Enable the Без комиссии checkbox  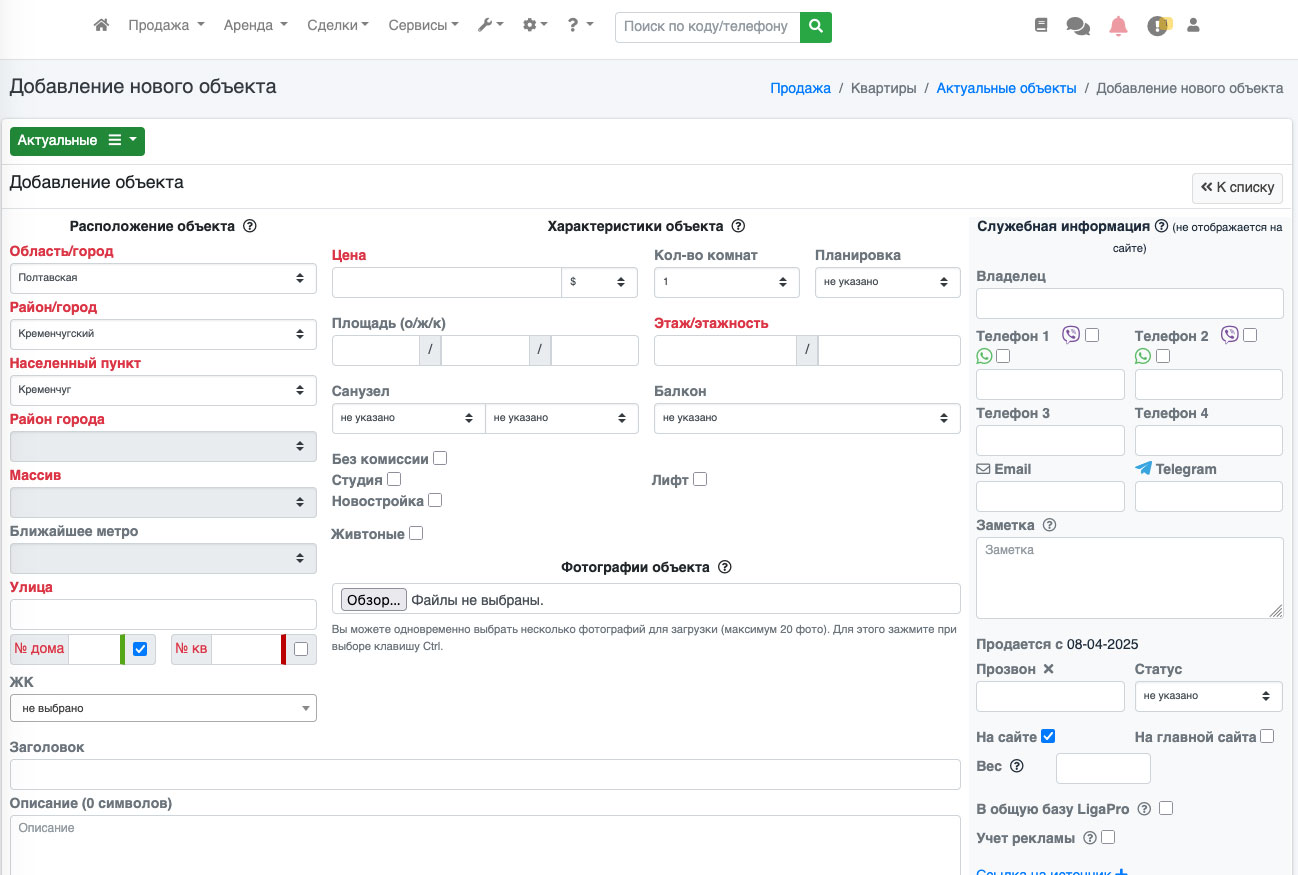440,458
